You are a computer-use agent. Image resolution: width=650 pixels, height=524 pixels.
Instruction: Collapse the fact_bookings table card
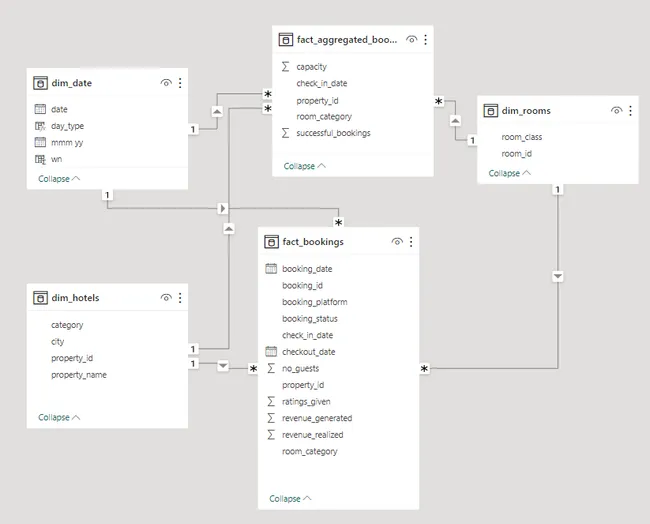pyautogui.click(x=290, y=498)
